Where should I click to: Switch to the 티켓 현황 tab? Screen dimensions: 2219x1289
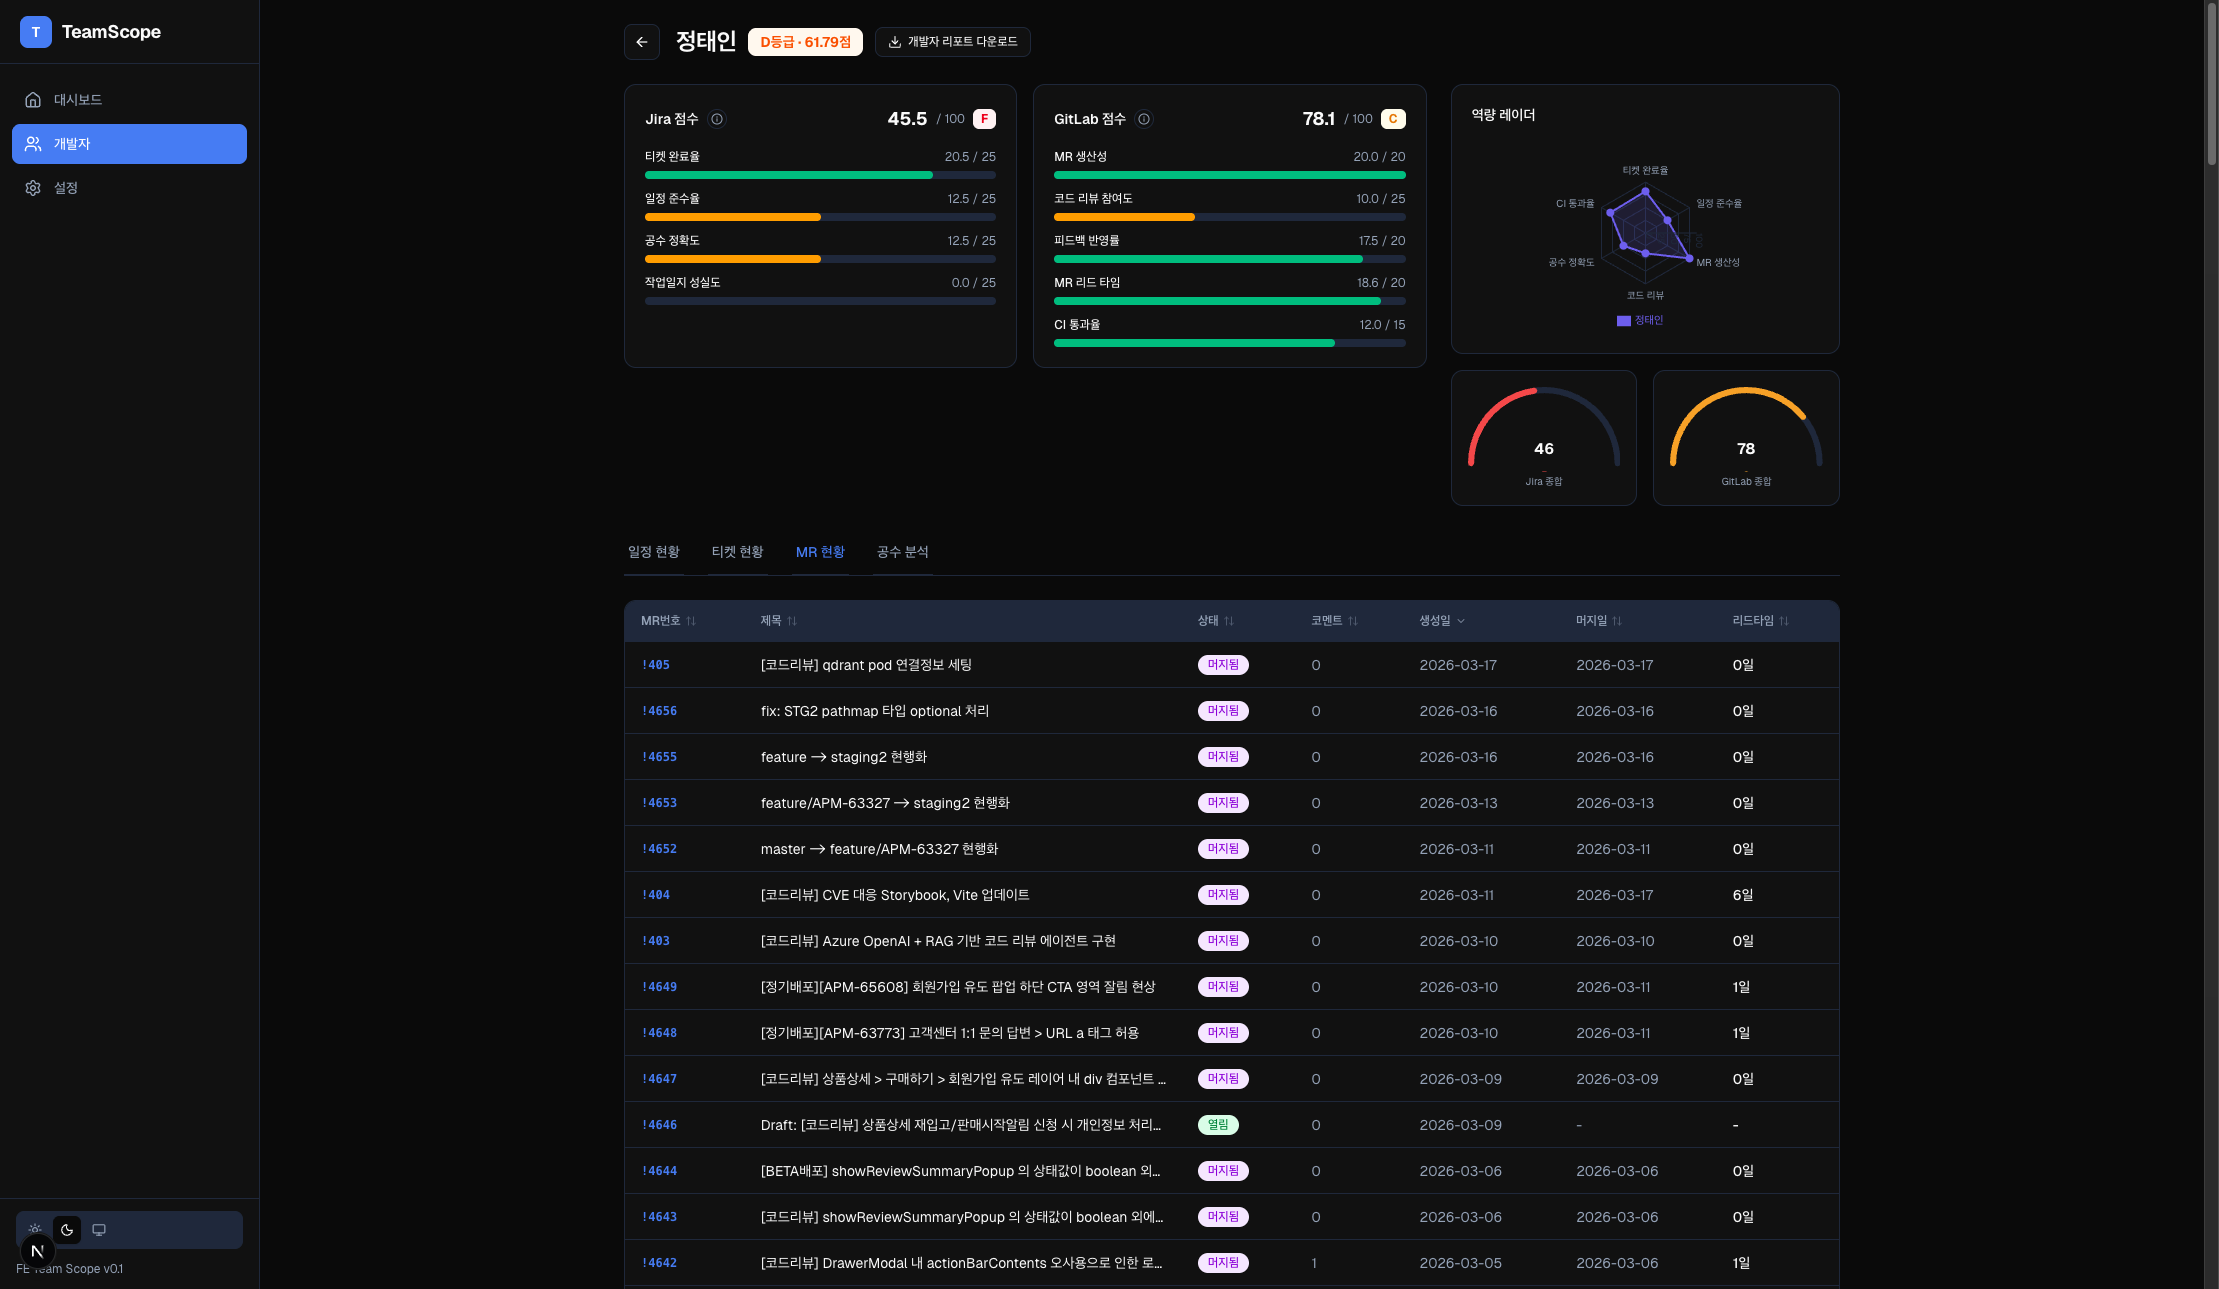737,551
